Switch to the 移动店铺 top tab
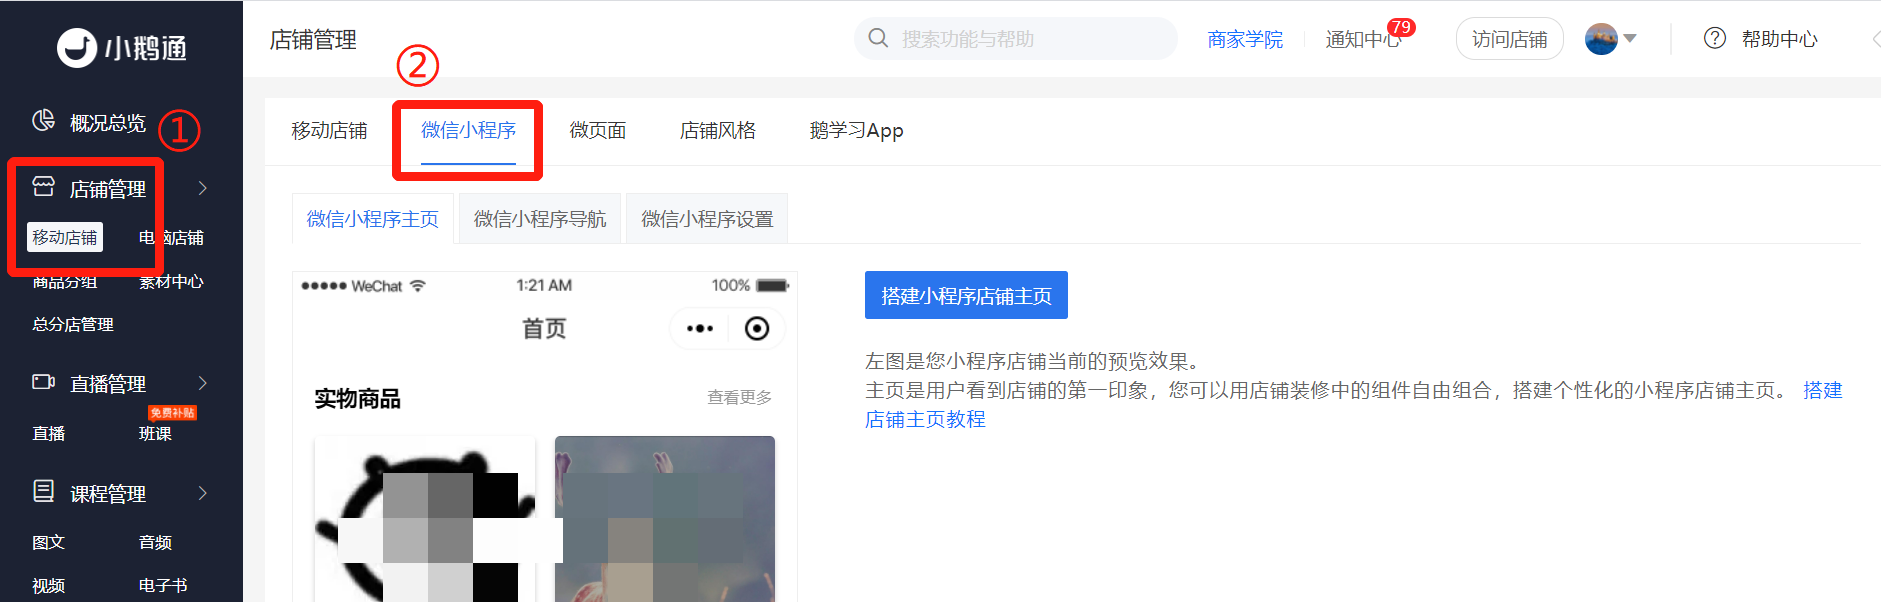 click(329, 131)
